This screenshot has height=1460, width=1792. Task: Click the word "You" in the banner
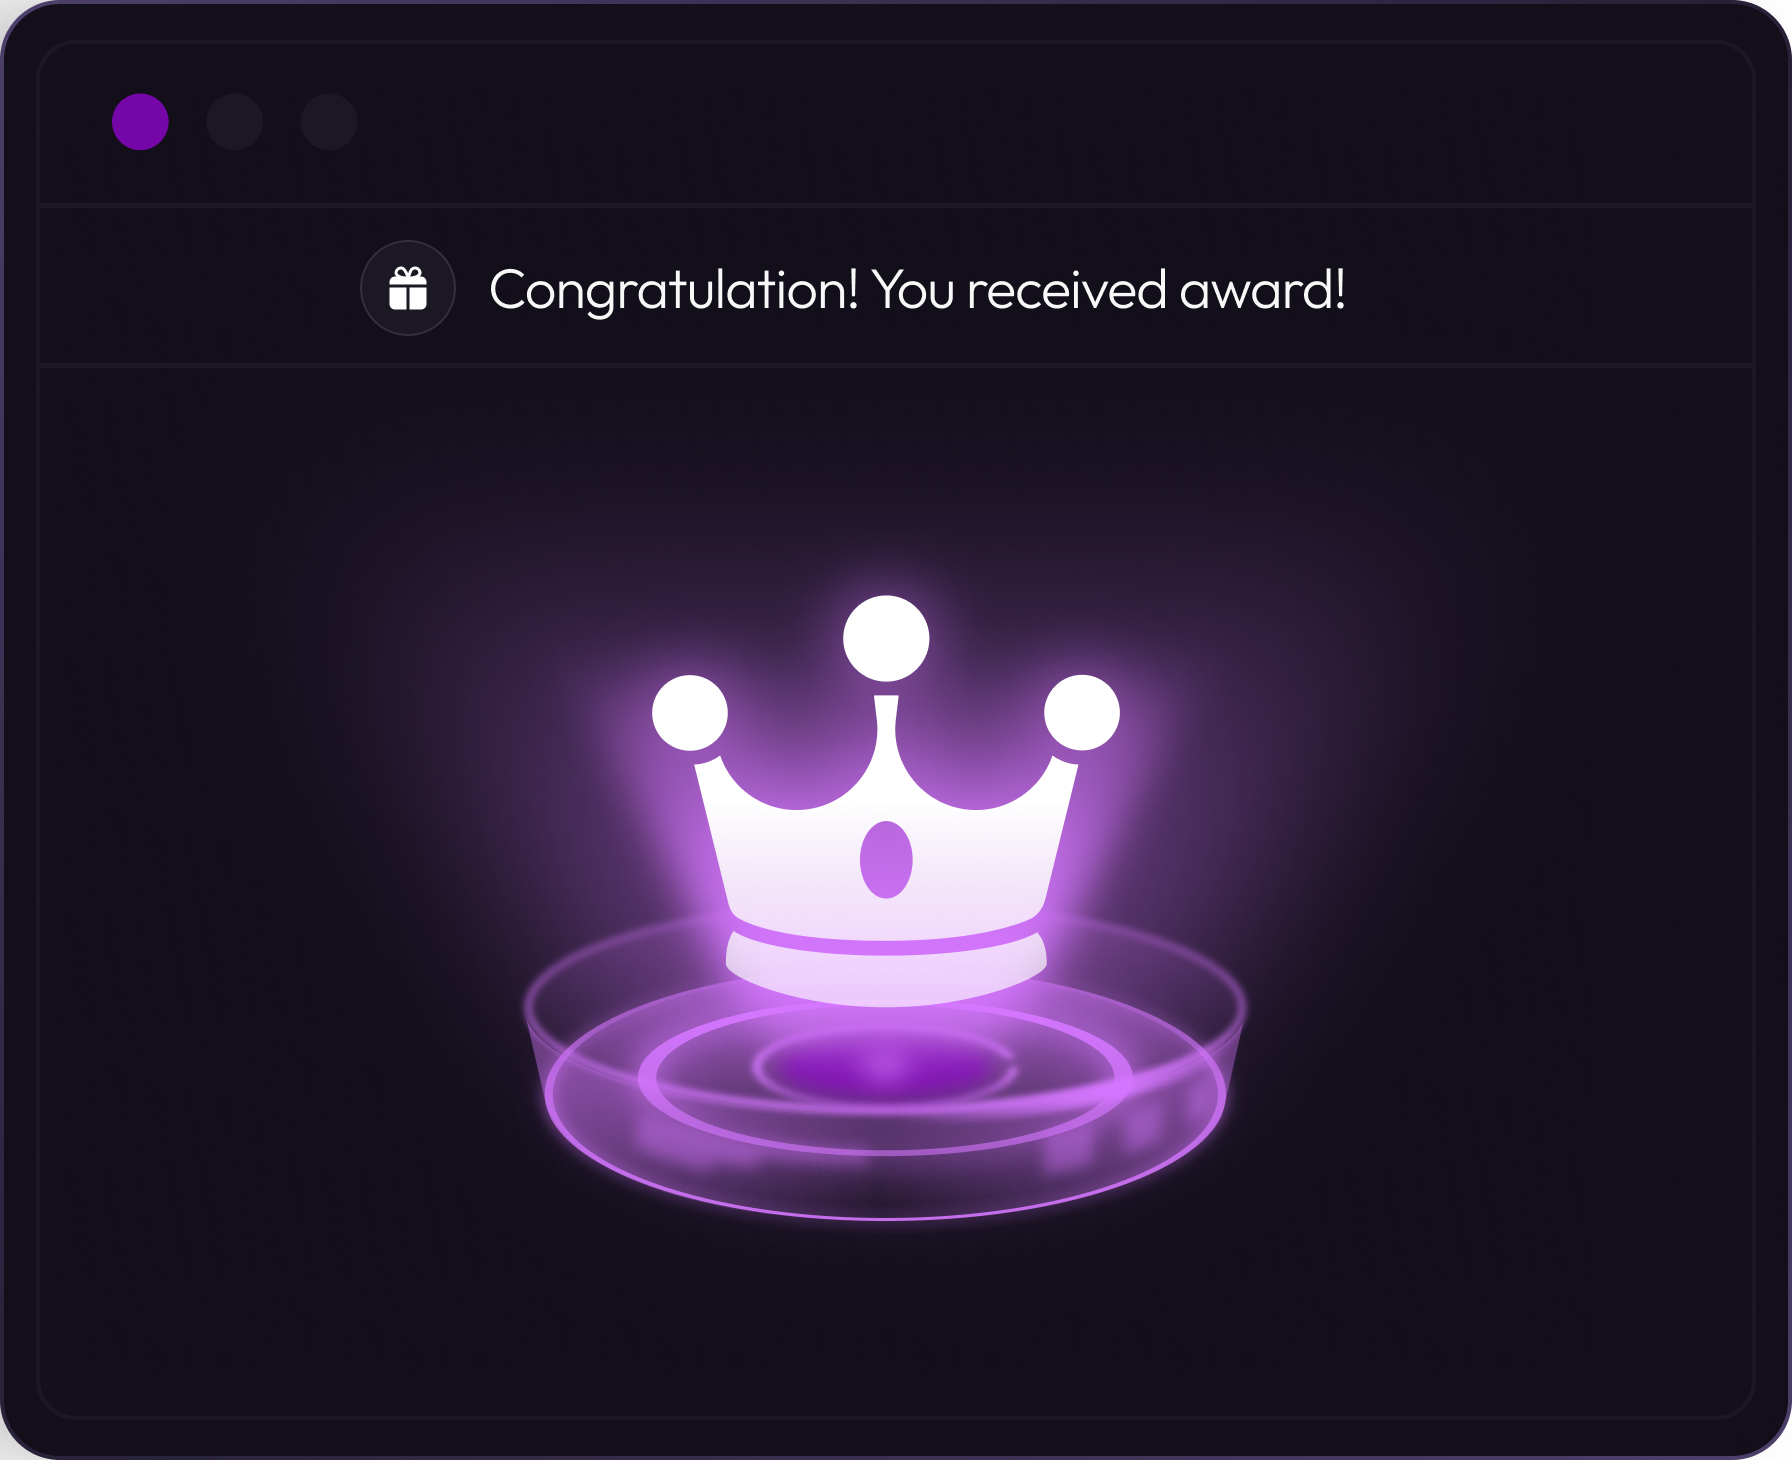(914, 291)
